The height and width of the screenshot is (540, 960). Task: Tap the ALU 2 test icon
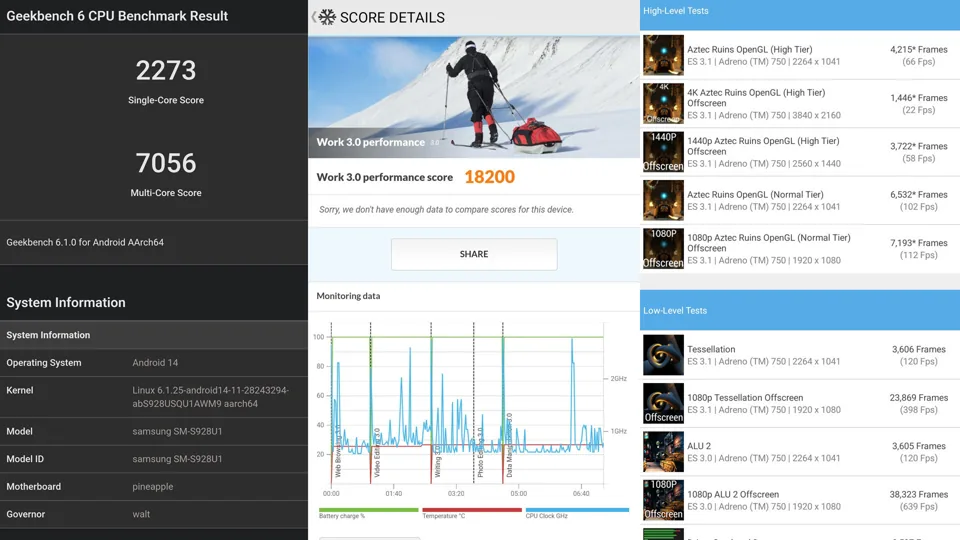point(663,452)
